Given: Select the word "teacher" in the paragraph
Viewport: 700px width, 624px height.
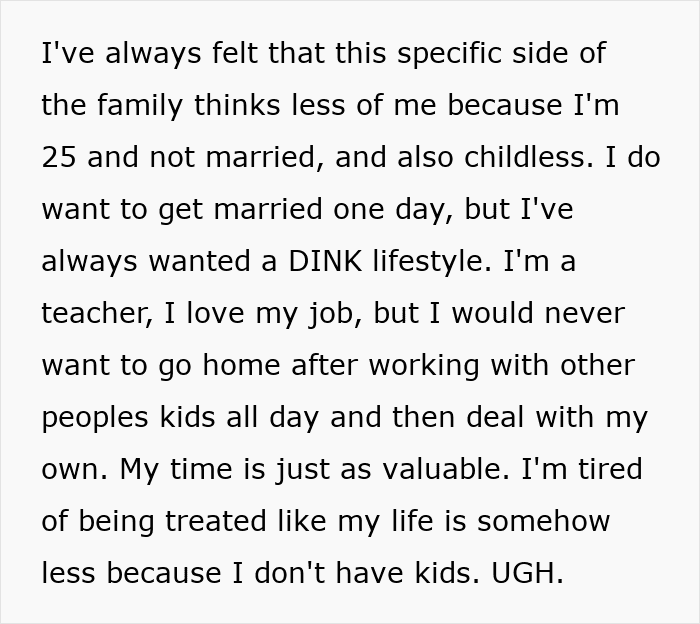Looking at the screenshot, I should click(83, 313).
